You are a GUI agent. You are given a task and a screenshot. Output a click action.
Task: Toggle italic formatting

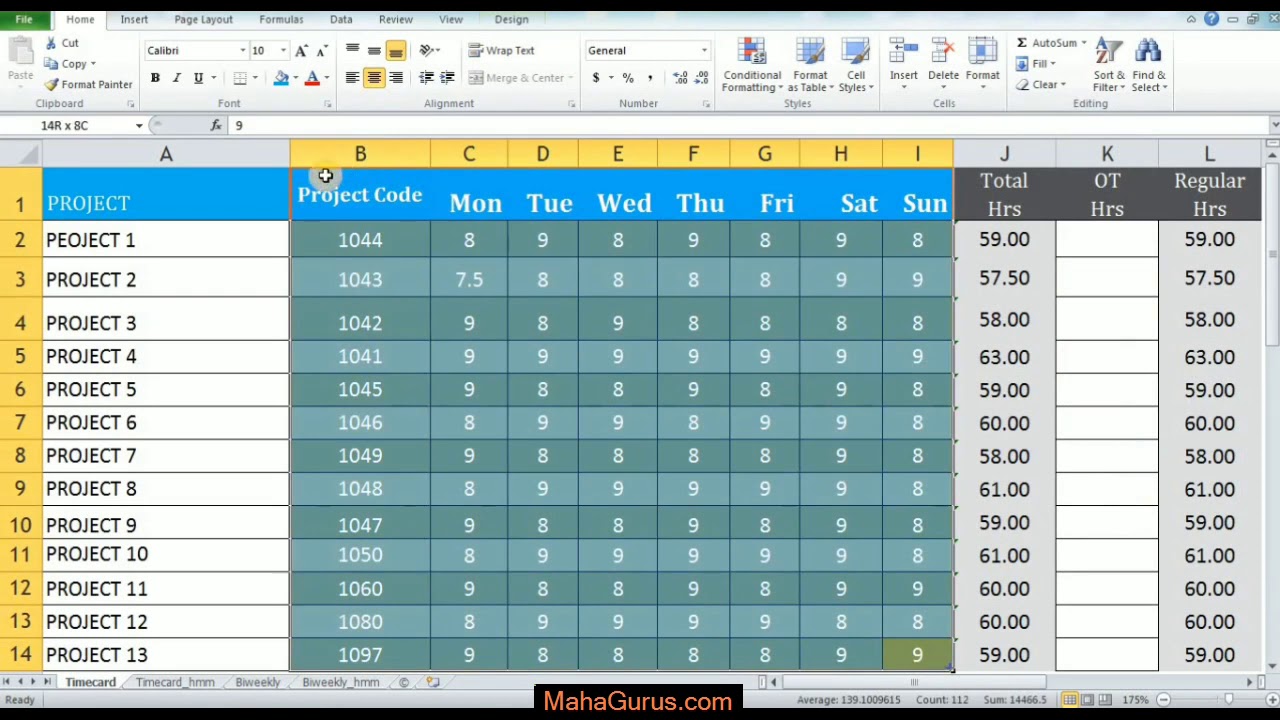click(176, 78)
